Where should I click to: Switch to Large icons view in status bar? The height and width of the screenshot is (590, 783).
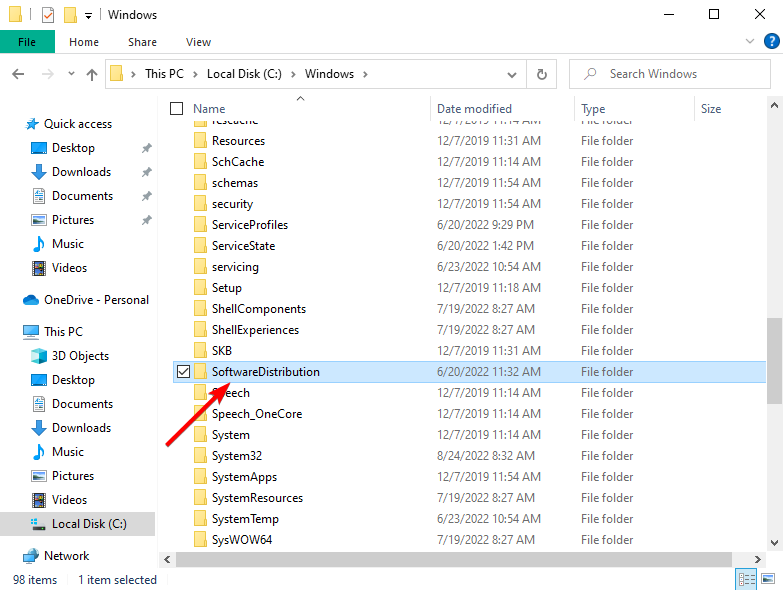pos(768,579)
